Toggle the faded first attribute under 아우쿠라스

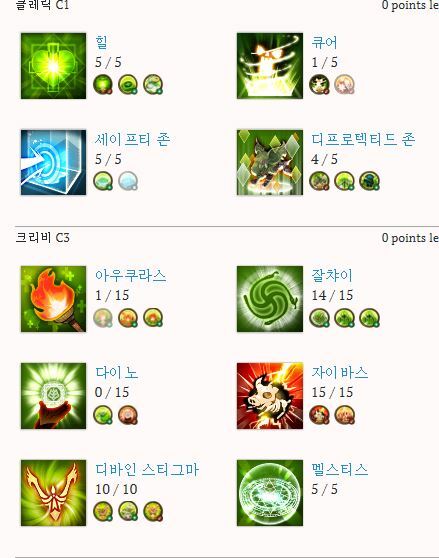[x=103, y=318]
